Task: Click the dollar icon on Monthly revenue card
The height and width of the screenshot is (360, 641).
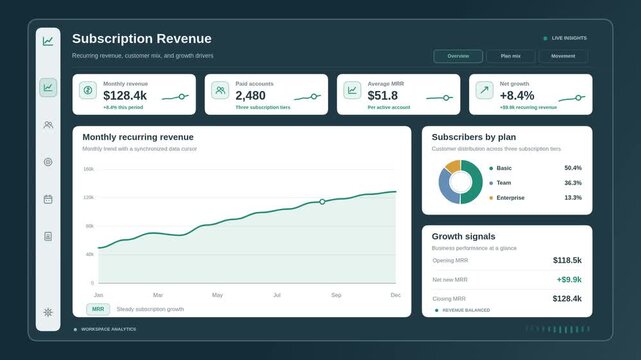Action: click(x=88, y=90)
